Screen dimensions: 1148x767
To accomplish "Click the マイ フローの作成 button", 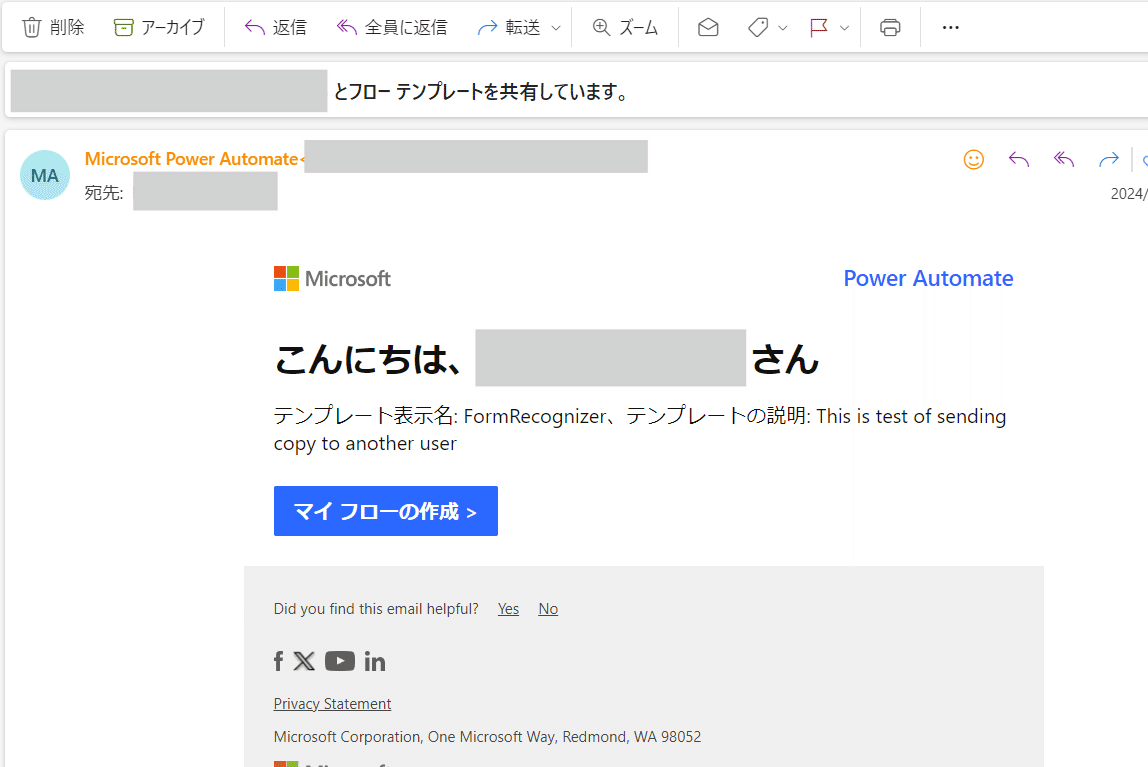I will (x=386, y=511).
